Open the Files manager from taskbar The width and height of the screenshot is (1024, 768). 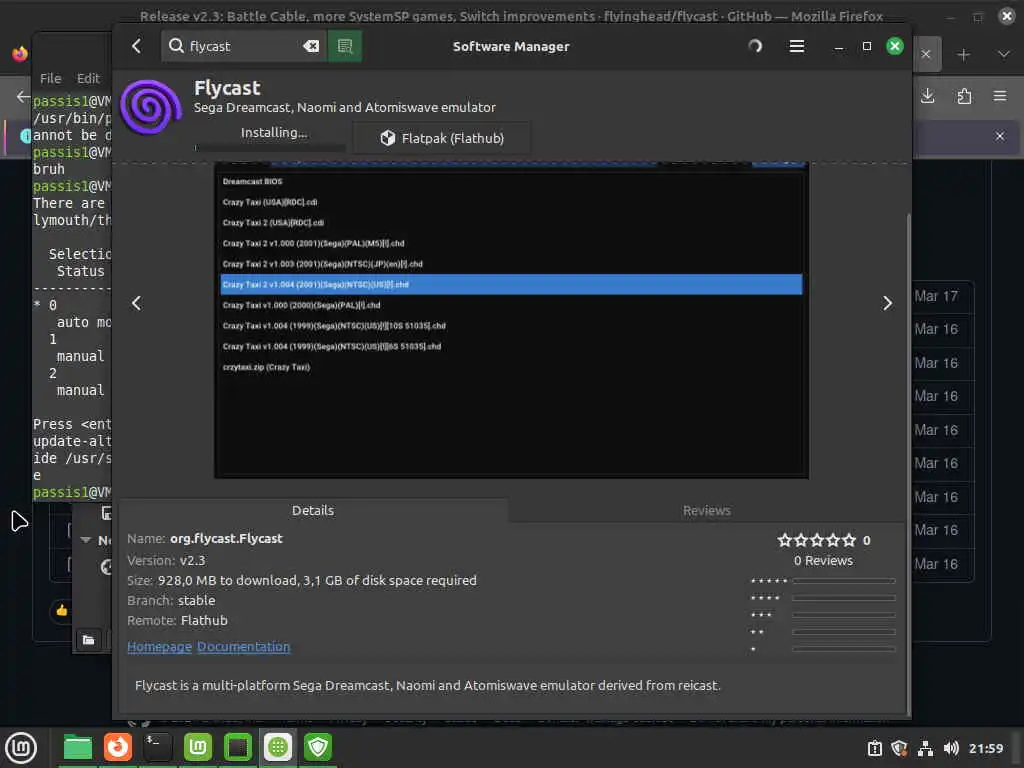click(x=78, y=747)
